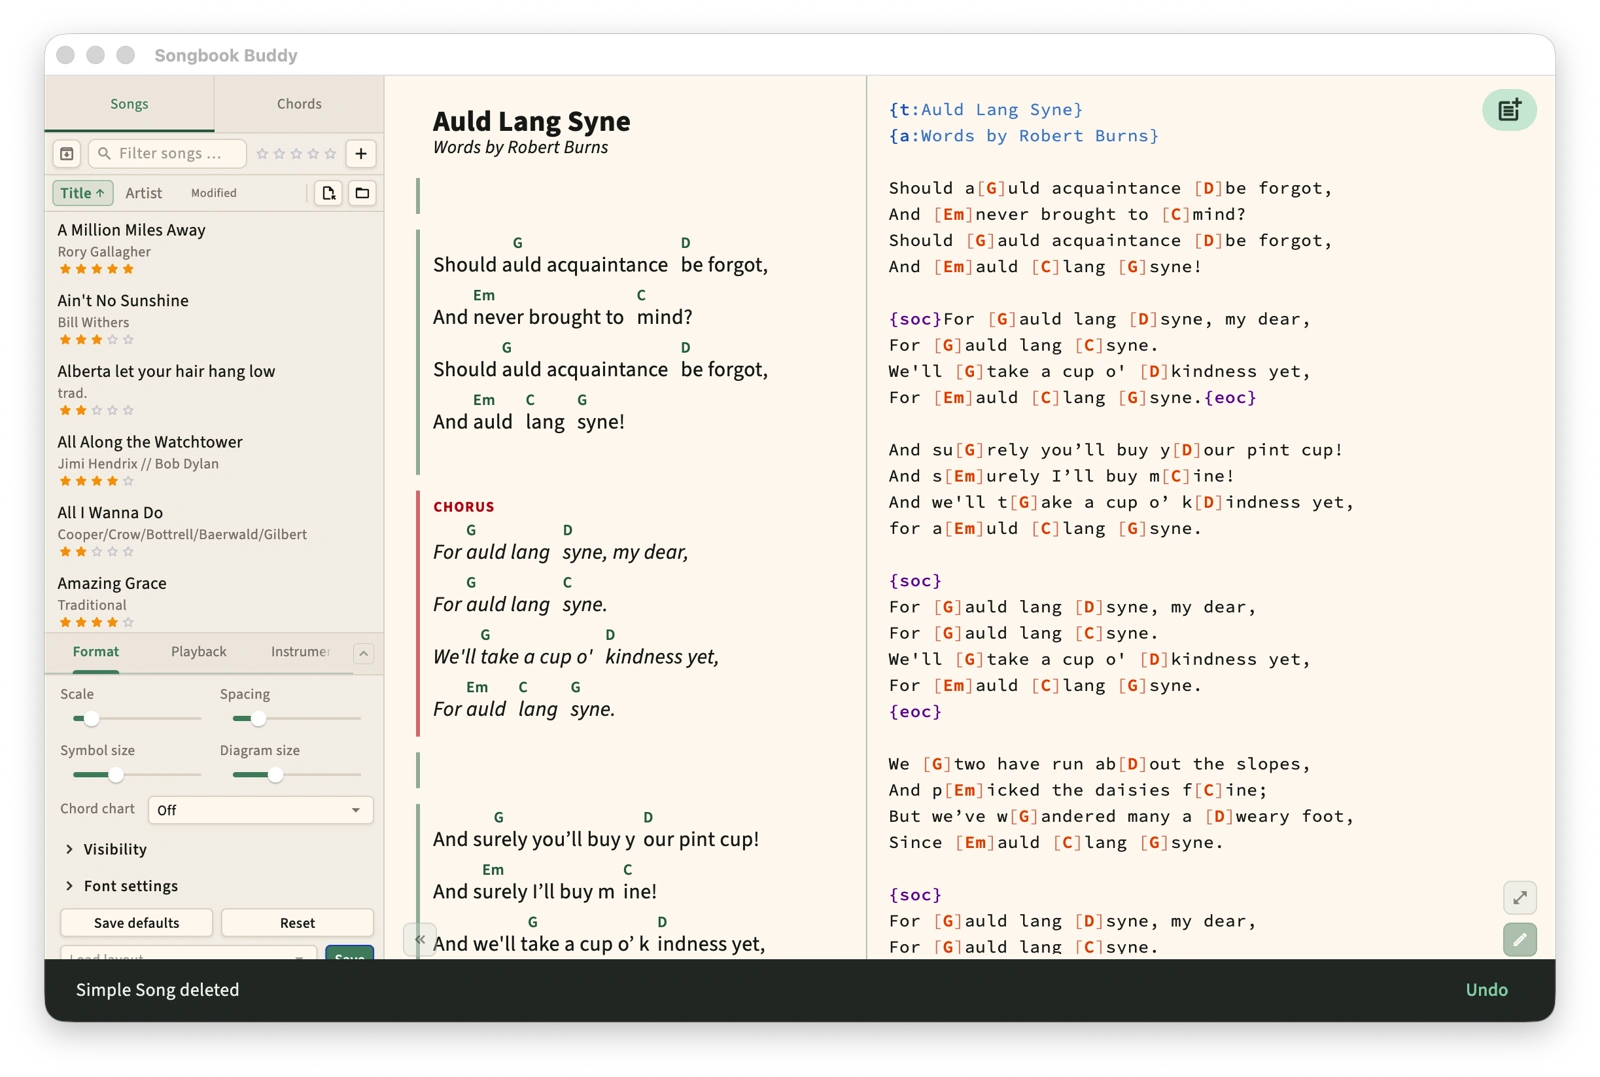This screenshot has width=1600, height=1077.
Task: Open the song All Along the Watchtower
Action: pyautogui.click(x=214, y=460)
